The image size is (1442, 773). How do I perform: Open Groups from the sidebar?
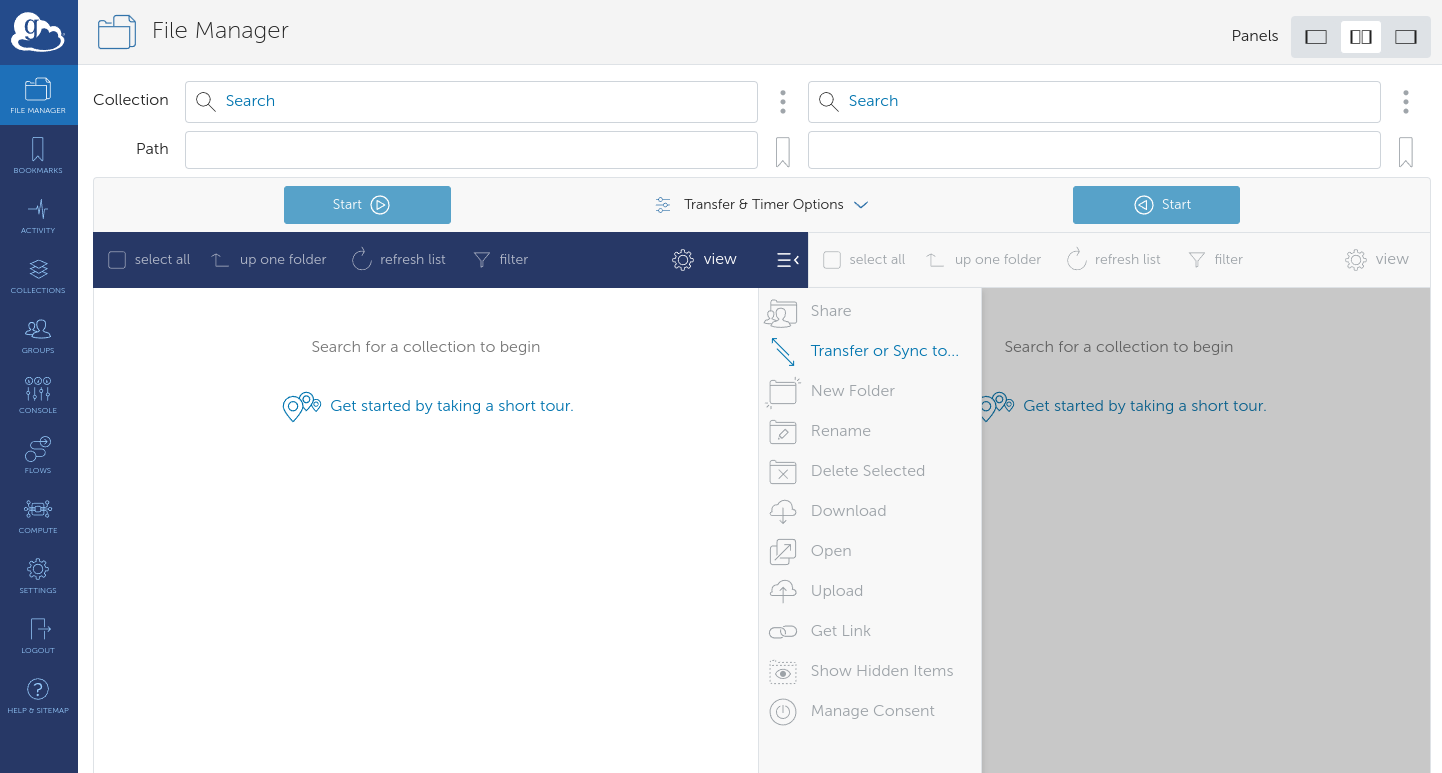(x=38, y=337)
